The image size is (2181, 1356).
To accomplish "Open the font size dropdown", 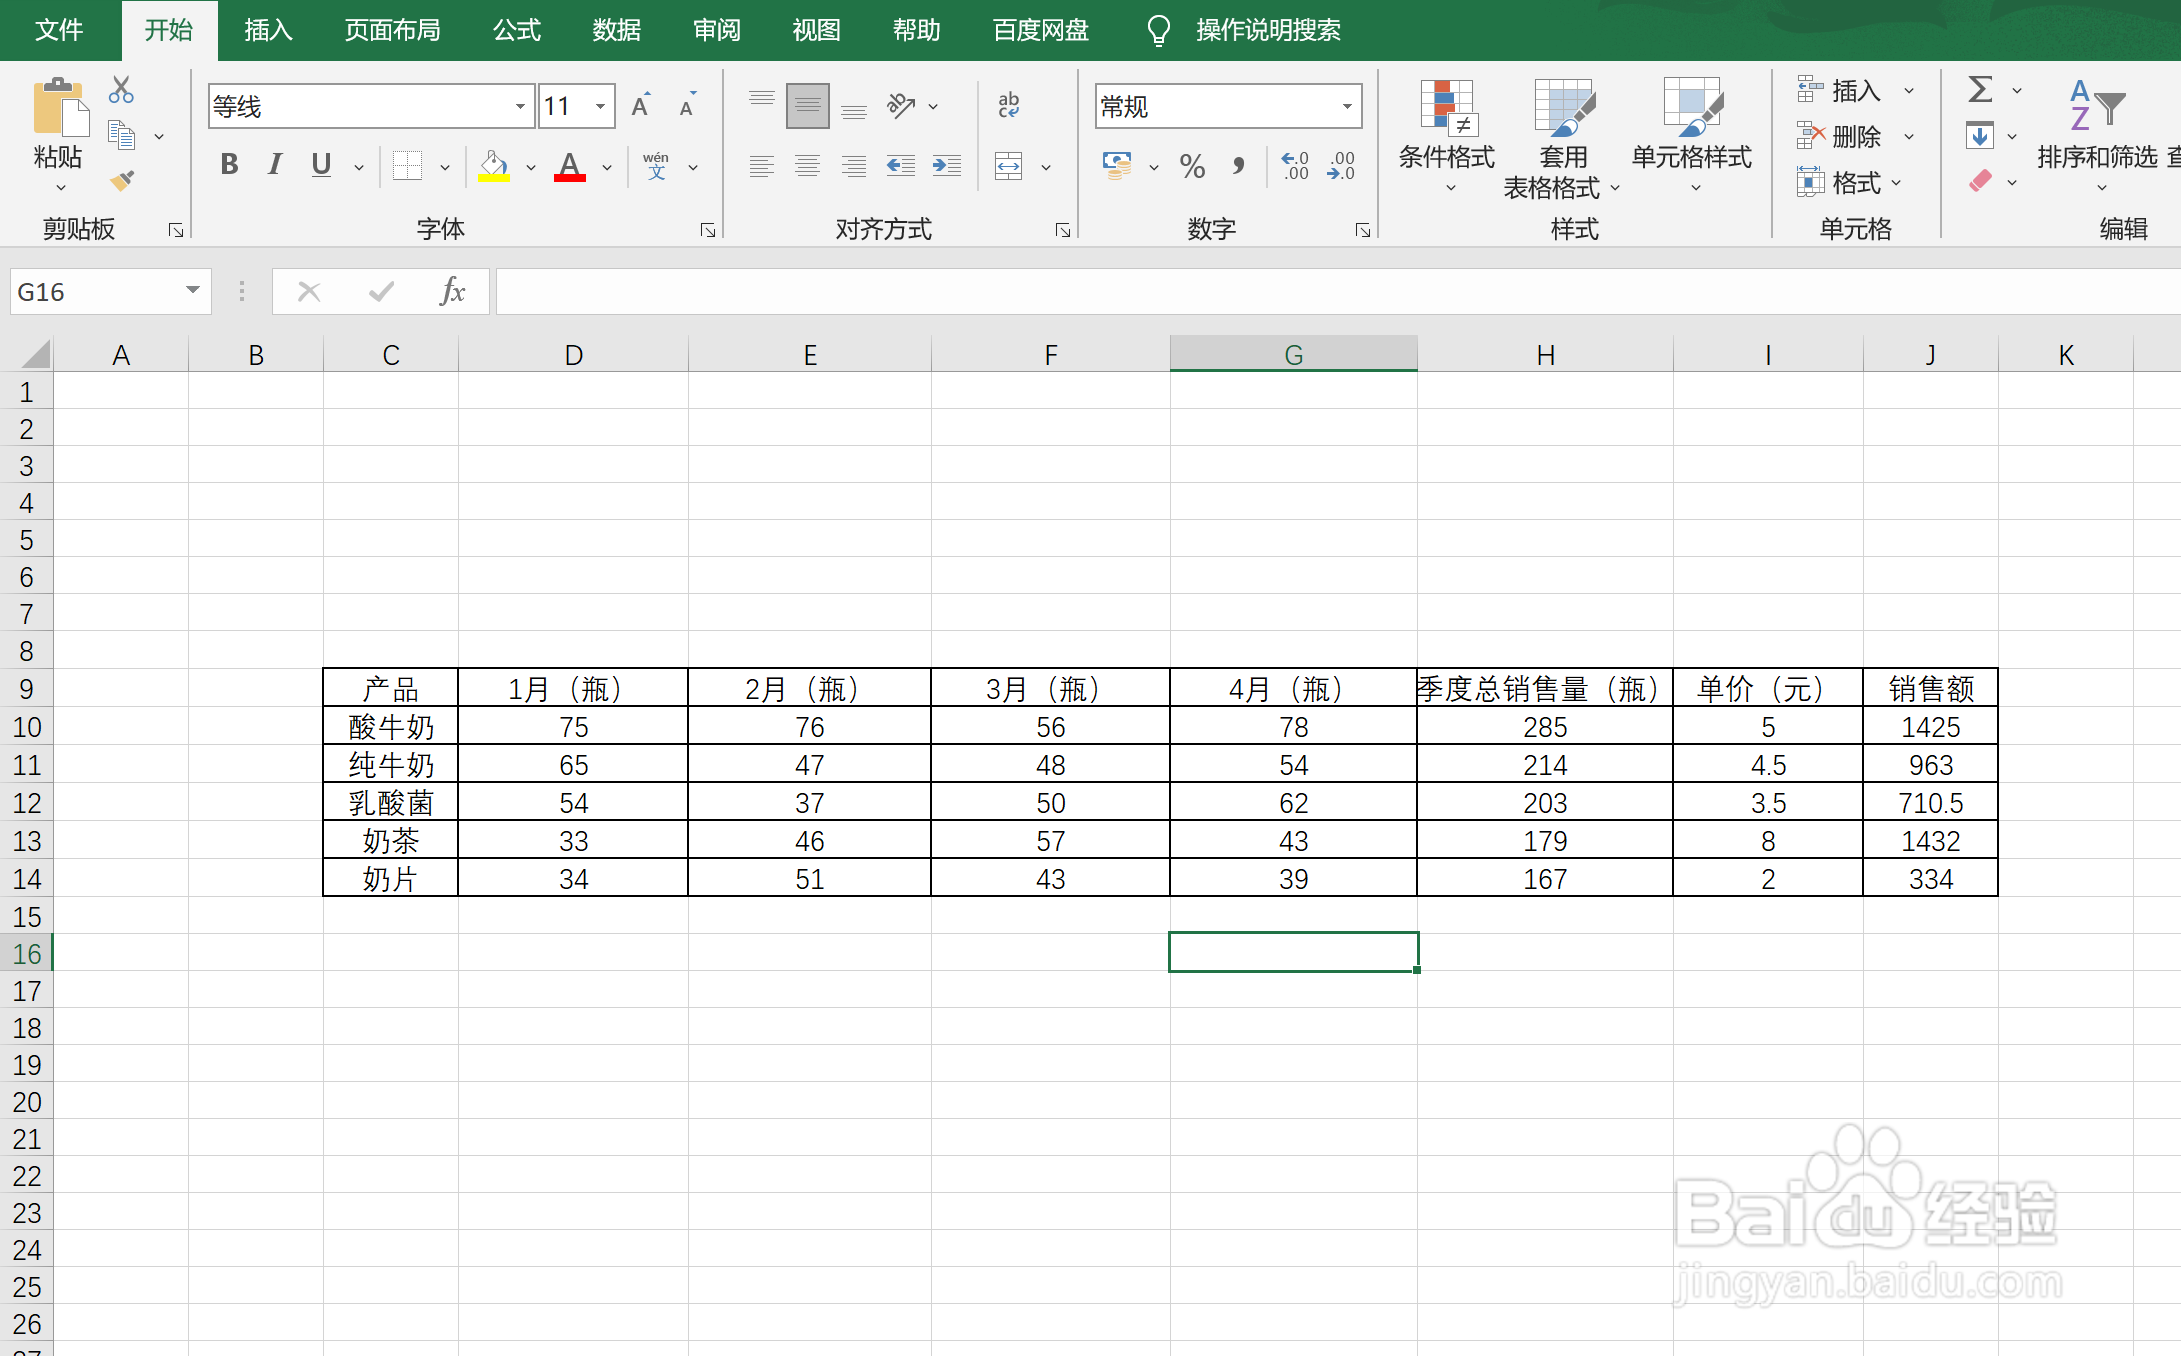I will 600,106.
